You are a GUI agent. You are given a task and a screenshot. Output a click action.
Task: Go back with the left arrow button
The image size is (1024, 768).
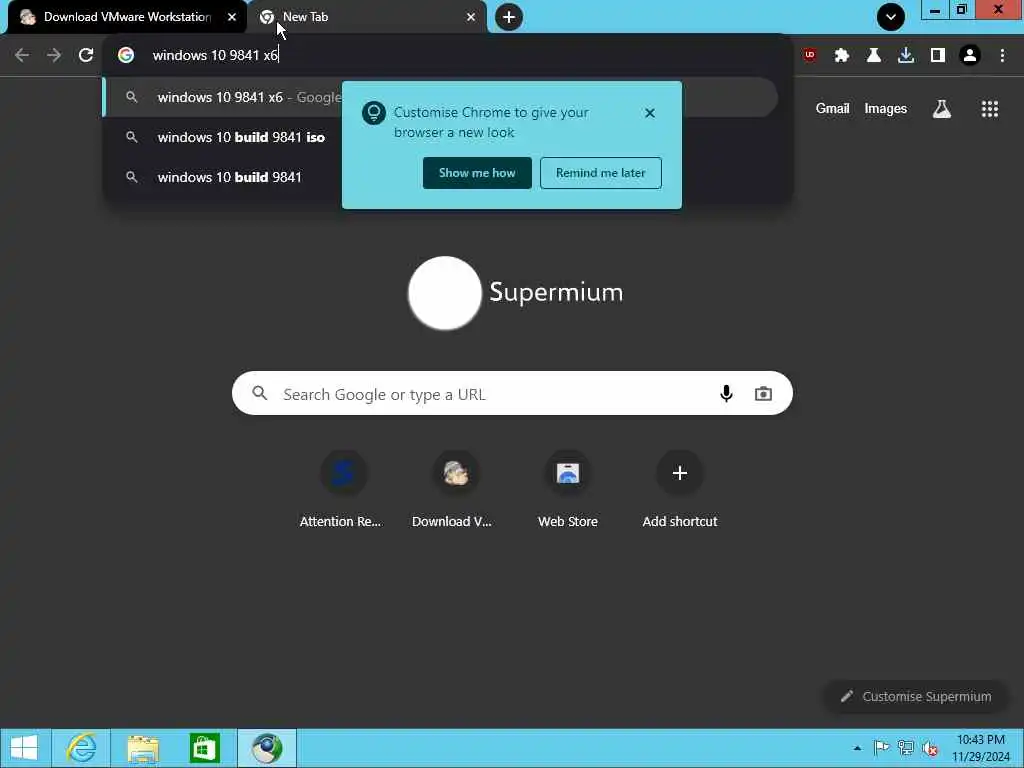click(22, 55)
